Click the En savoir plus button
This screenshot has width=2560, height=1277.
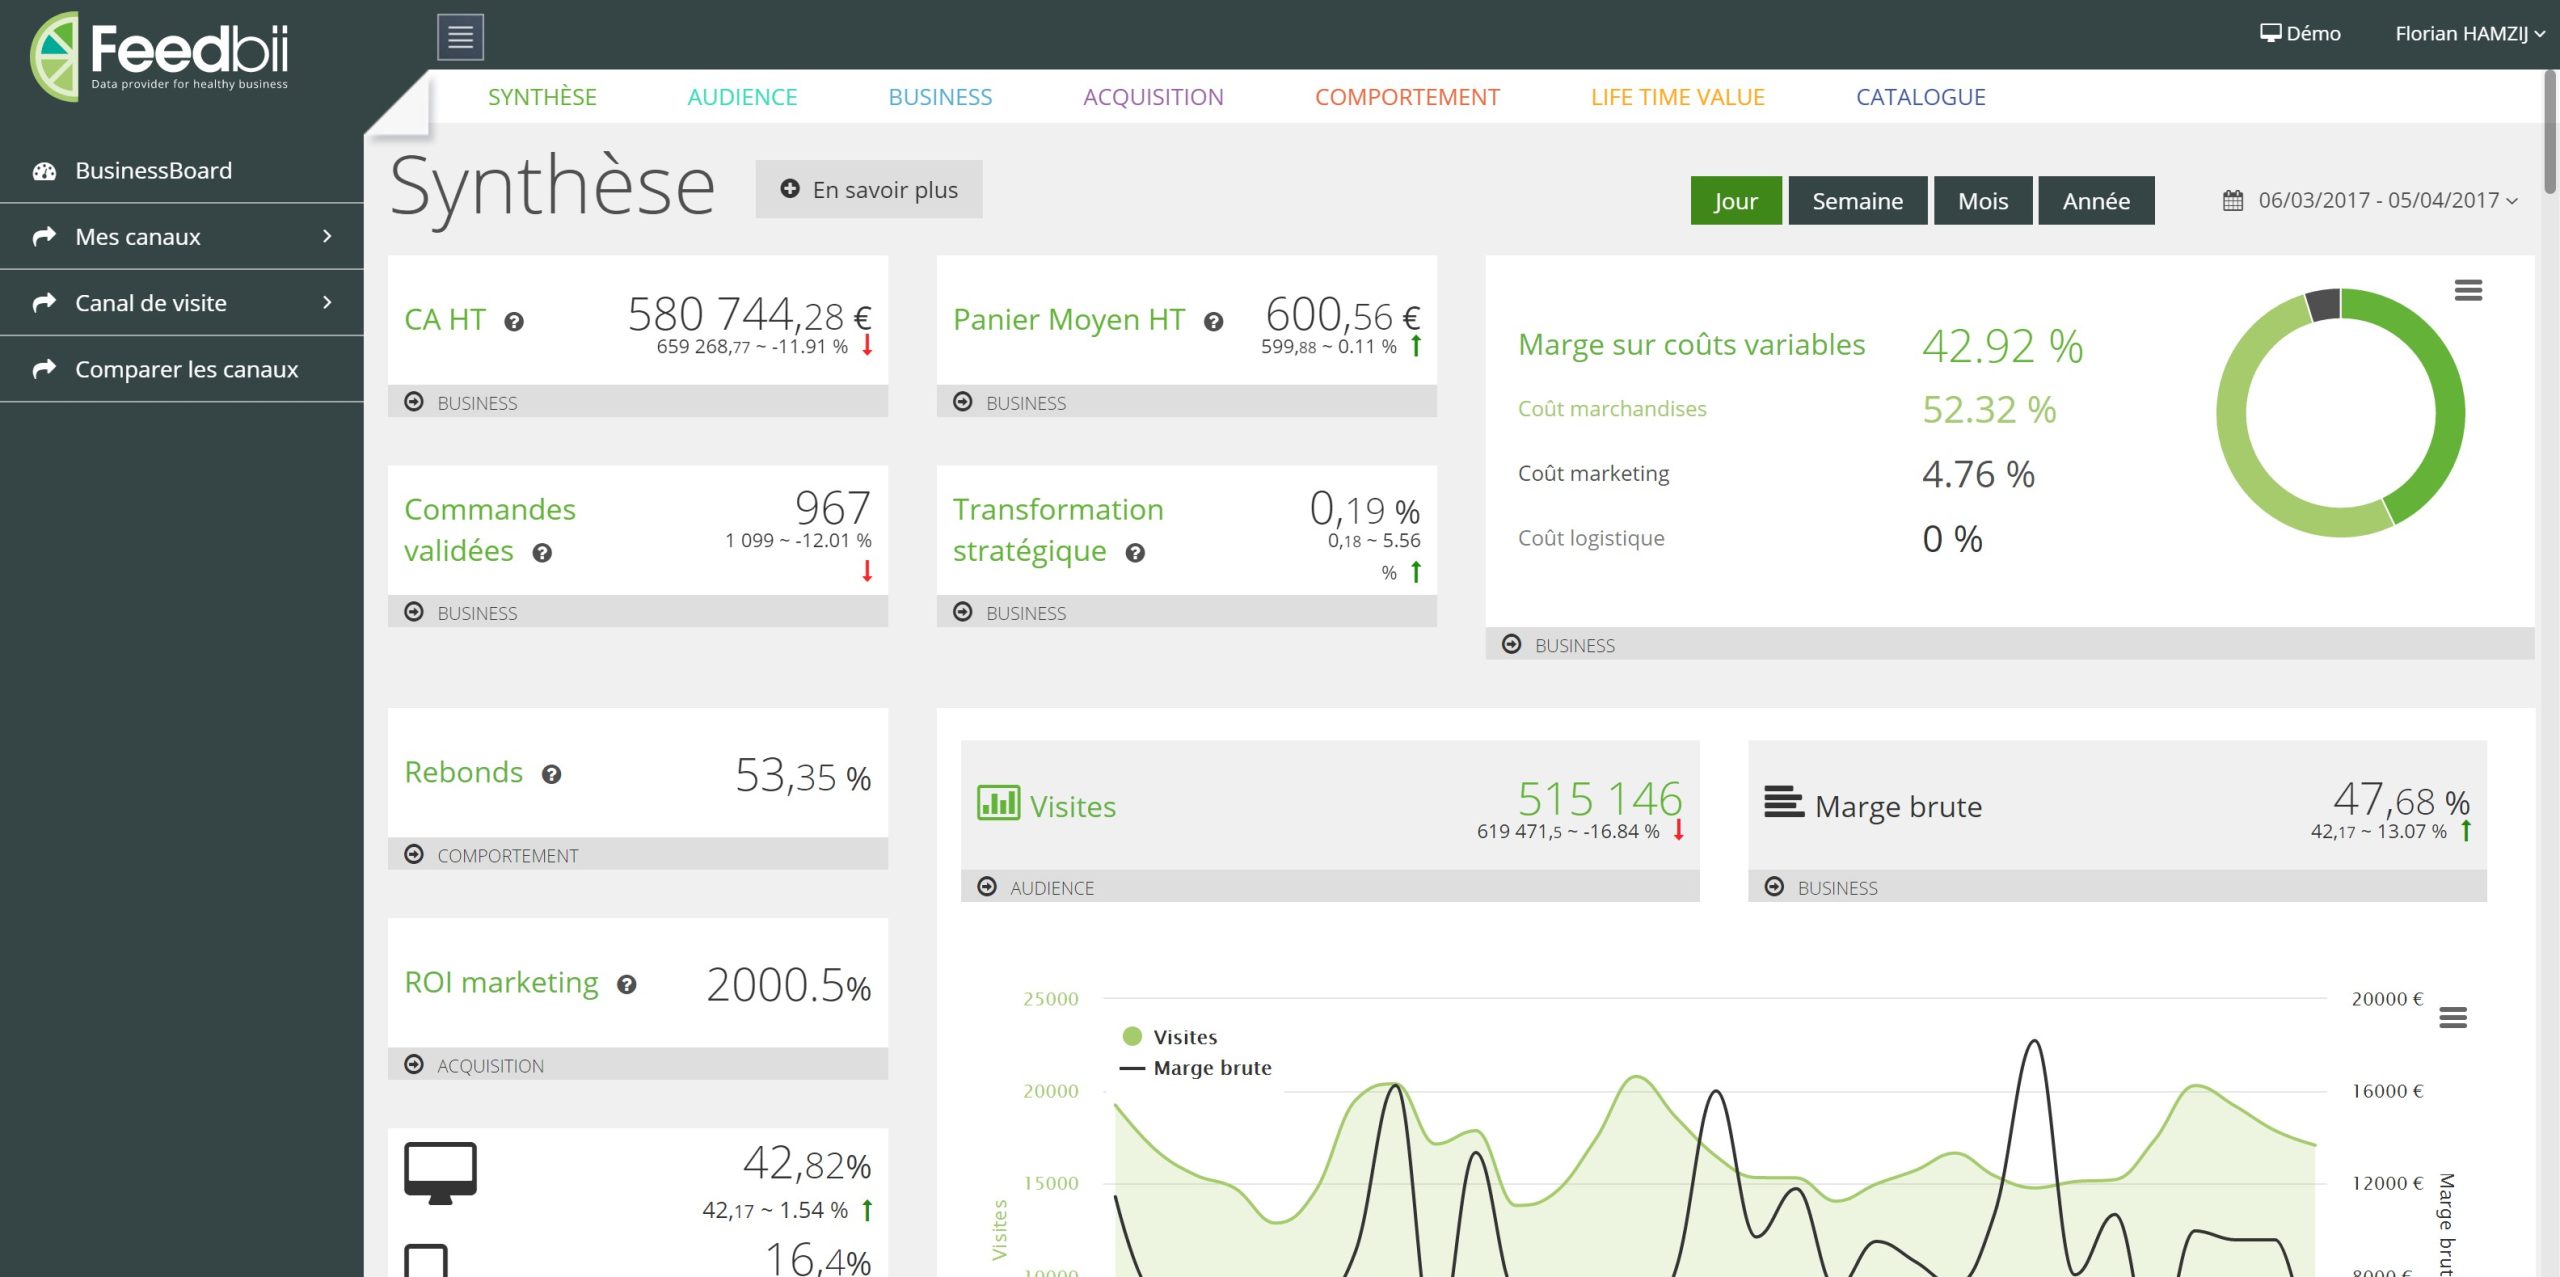pyautogui.click(x=869, y=189)
